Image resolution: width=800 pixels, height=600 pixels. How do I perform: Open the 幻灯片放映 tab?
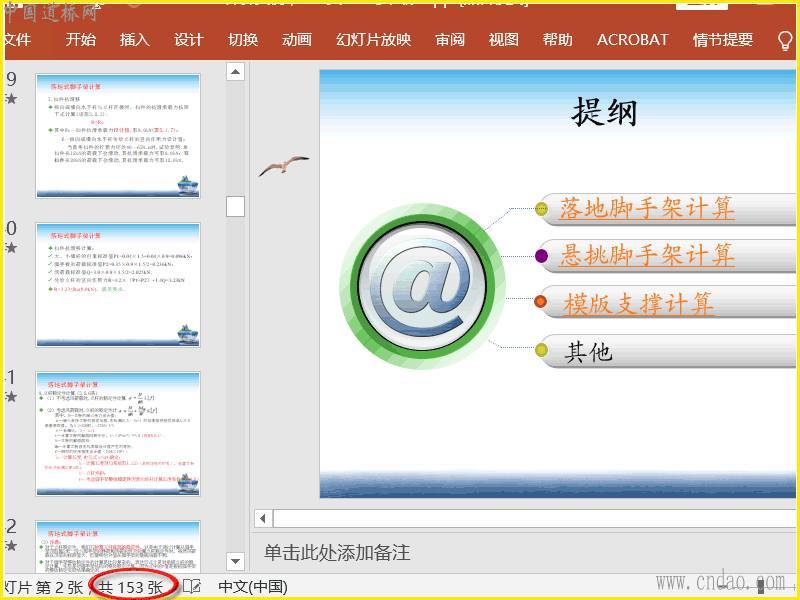(x=373, y=39)
